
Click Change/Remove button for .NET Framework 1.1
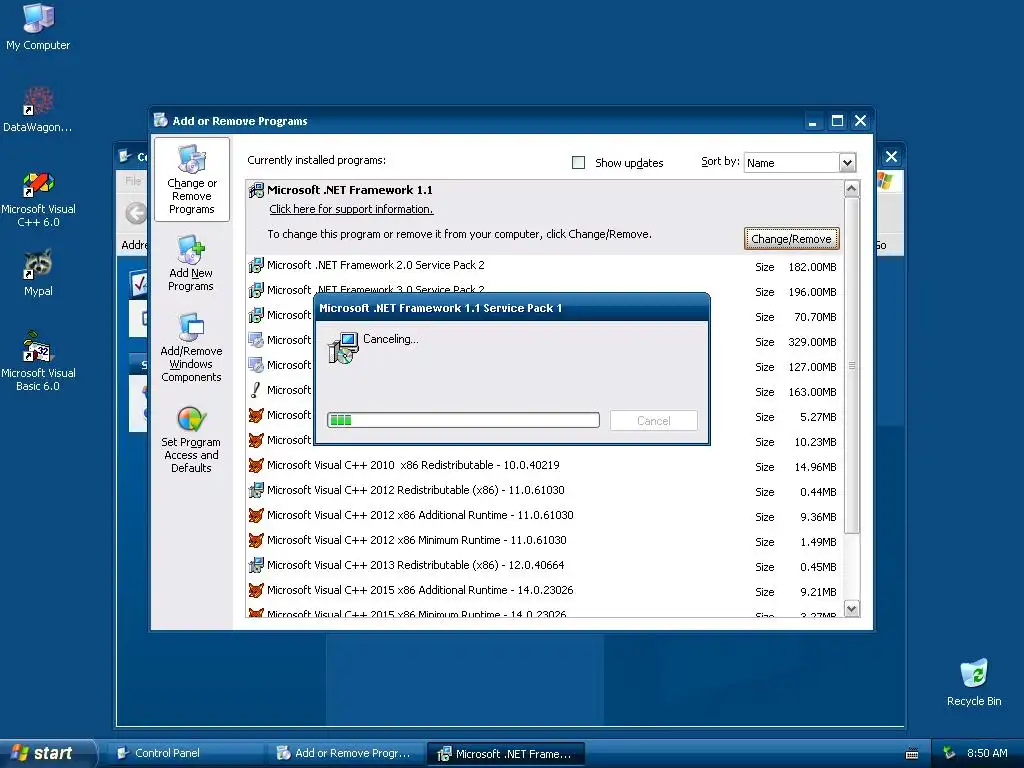791,238
